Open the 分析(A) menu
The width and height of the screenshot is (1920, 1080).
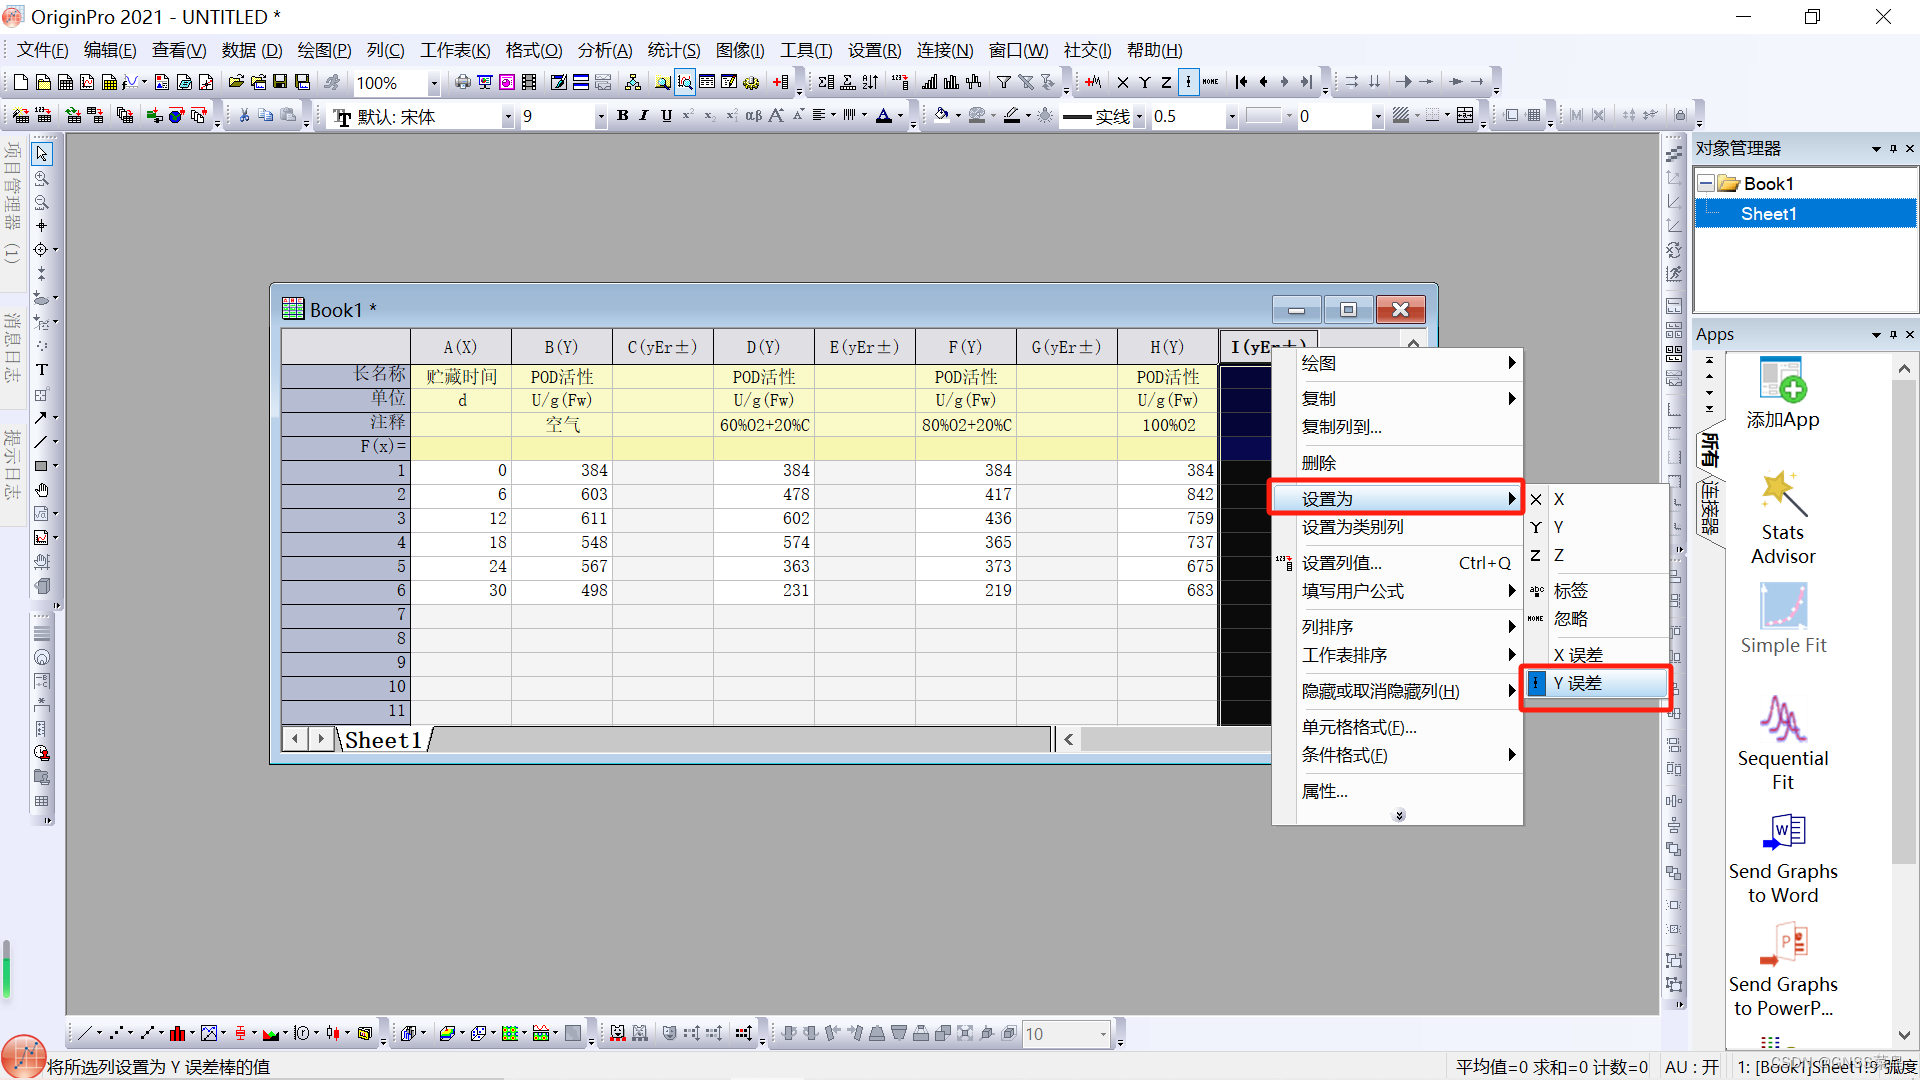coord(604,50)
